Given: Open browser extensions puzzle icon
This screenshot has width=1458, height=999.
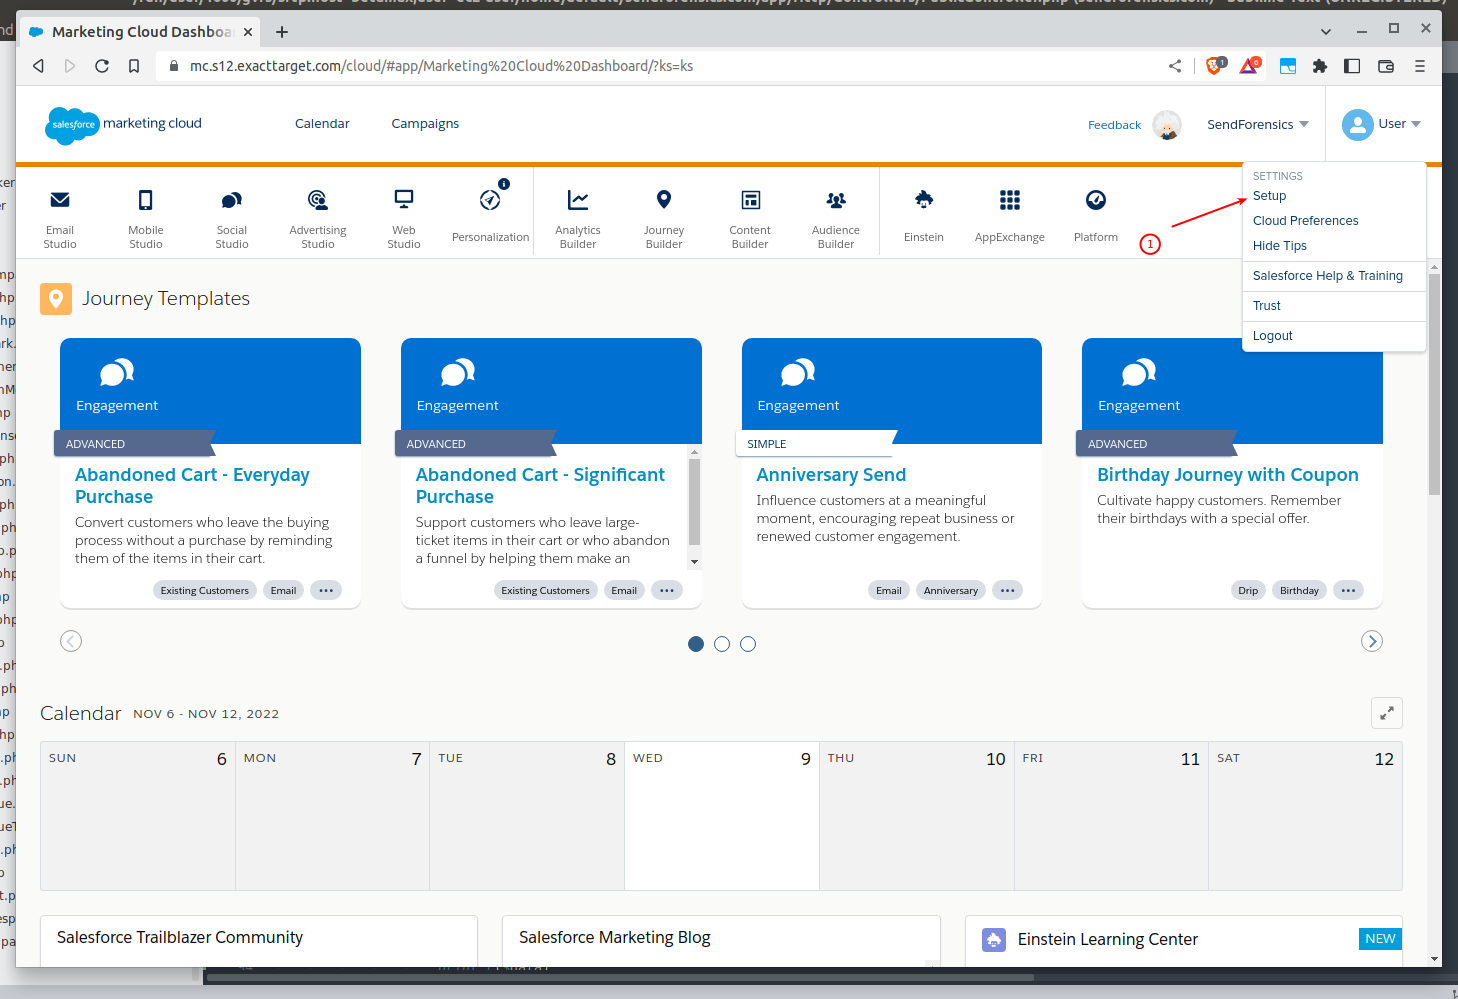Looking at the screenshot, I should tap(1320, 66).
